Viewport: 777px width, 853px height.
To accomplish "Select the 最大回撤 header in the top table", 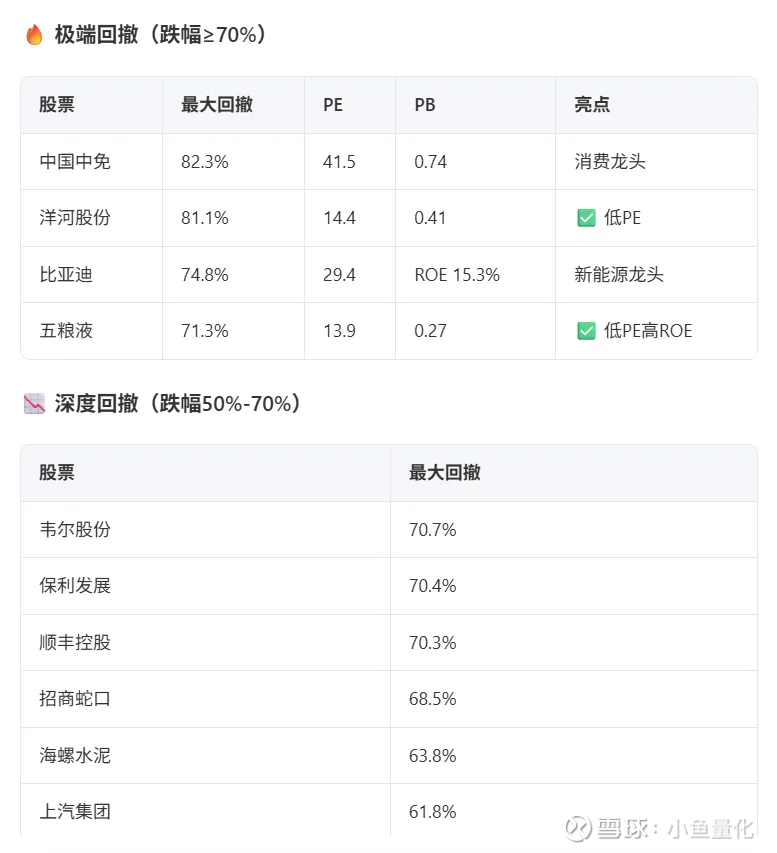I will [x=216, y=105].
